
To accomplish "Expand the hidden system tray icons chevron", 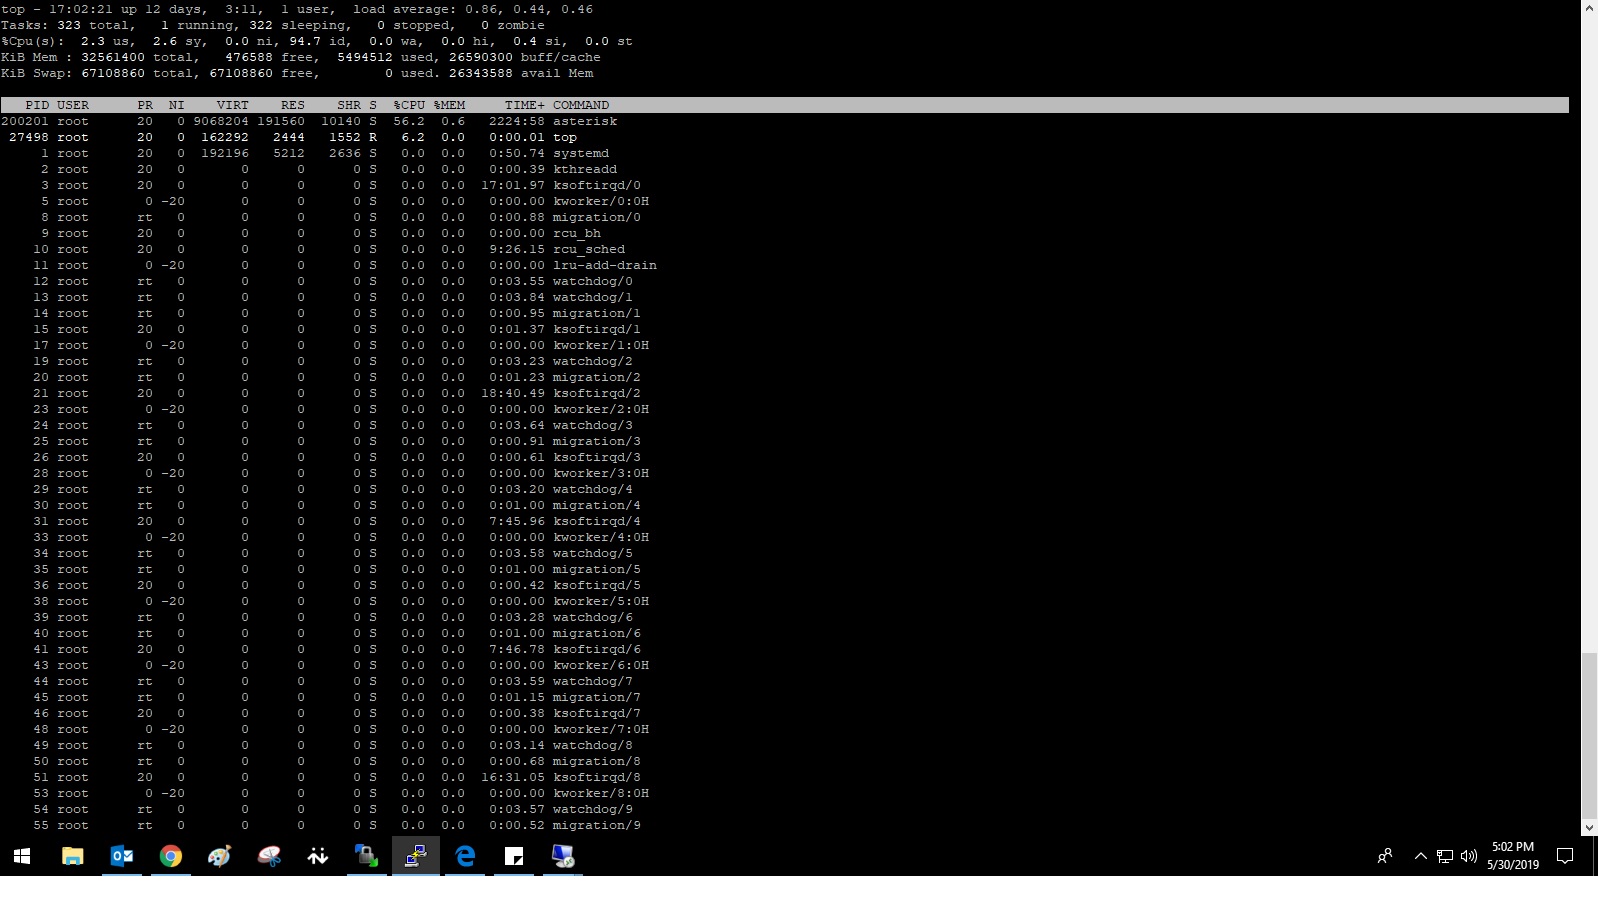I will coord(1420,856).
